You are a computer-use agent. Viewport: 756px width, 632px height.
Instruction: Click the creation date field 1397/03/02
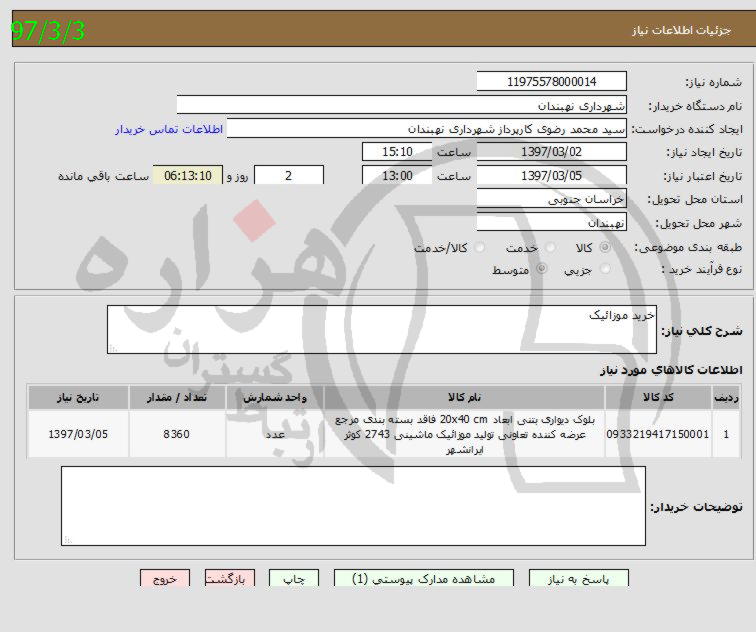(552, 152)
